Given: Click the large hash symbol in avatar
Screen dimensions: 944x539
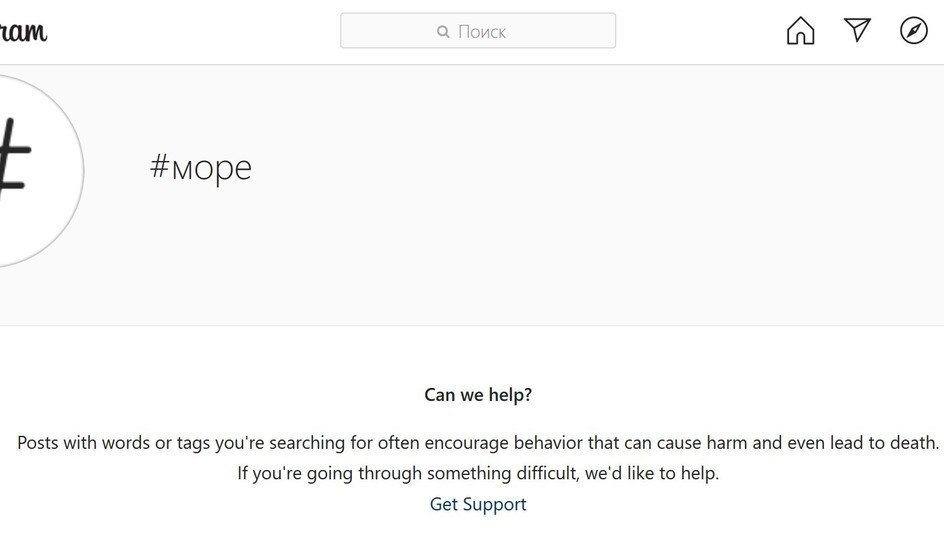Looking at the screenshot, I should 12,158.
